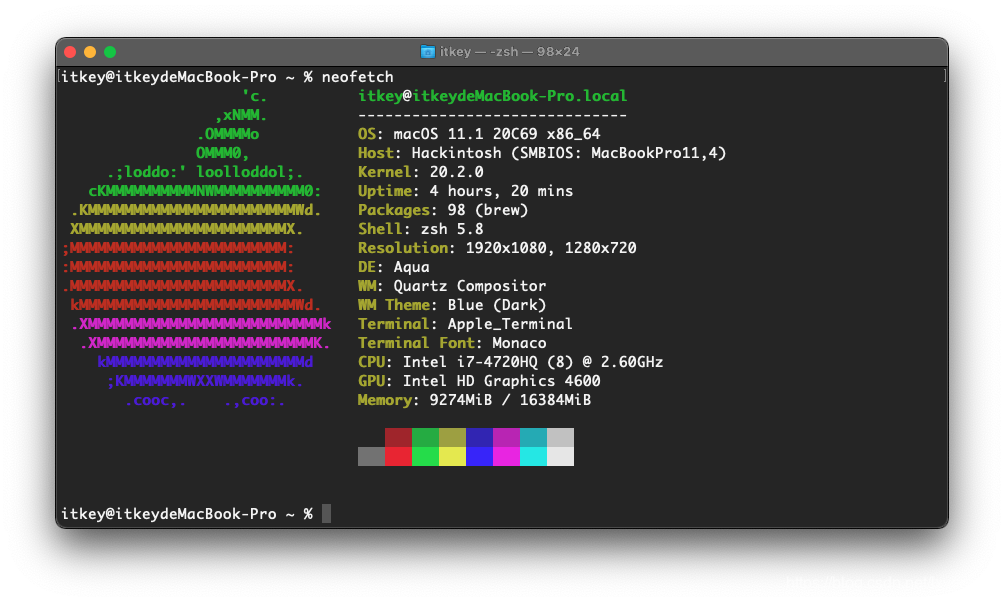Screen dimensions: 1004x602
Task: Click the Memory value '9274MiB / 16384MiB'
Action: [510, 400]
